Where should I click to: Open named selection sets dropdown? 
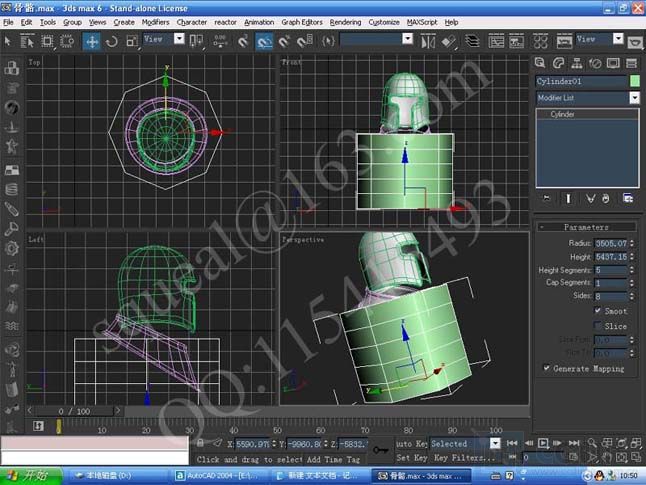(407, 39)
